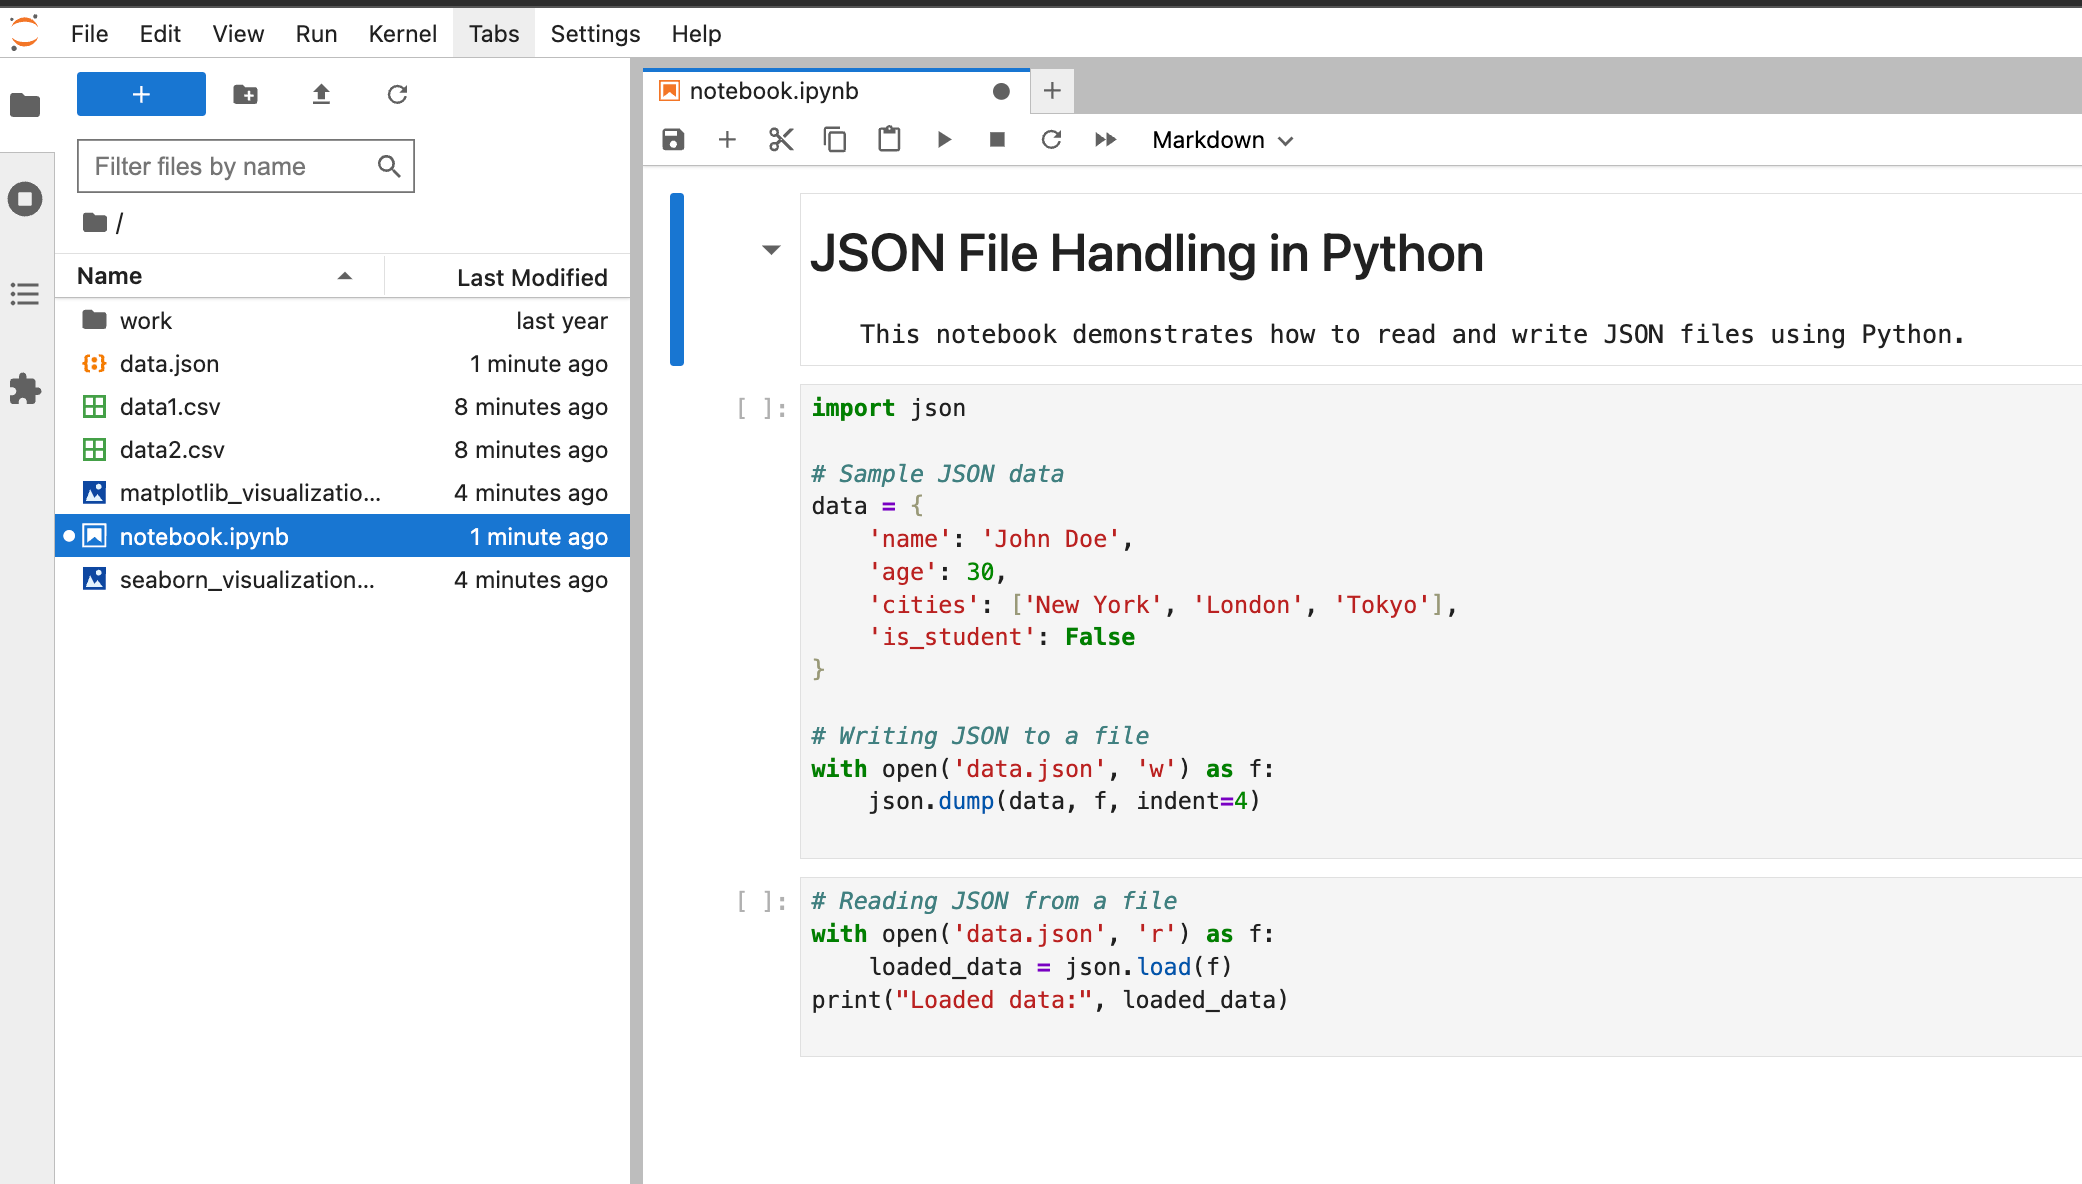The image size is (2082, 1184).
Task: Click the Filter files by name field
Action: (x=232, y=166)
